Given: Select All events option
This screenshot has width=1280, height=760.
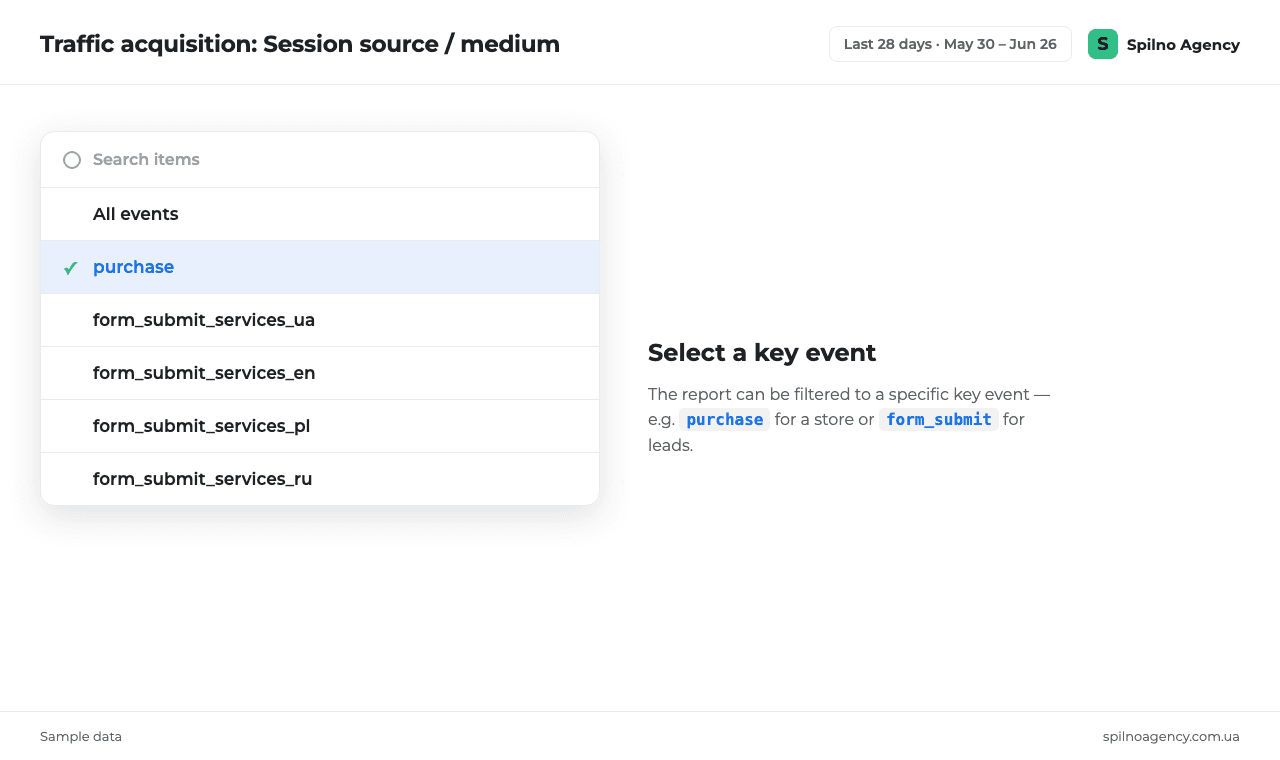Looking at the screenshot, I should pos(320,214).
